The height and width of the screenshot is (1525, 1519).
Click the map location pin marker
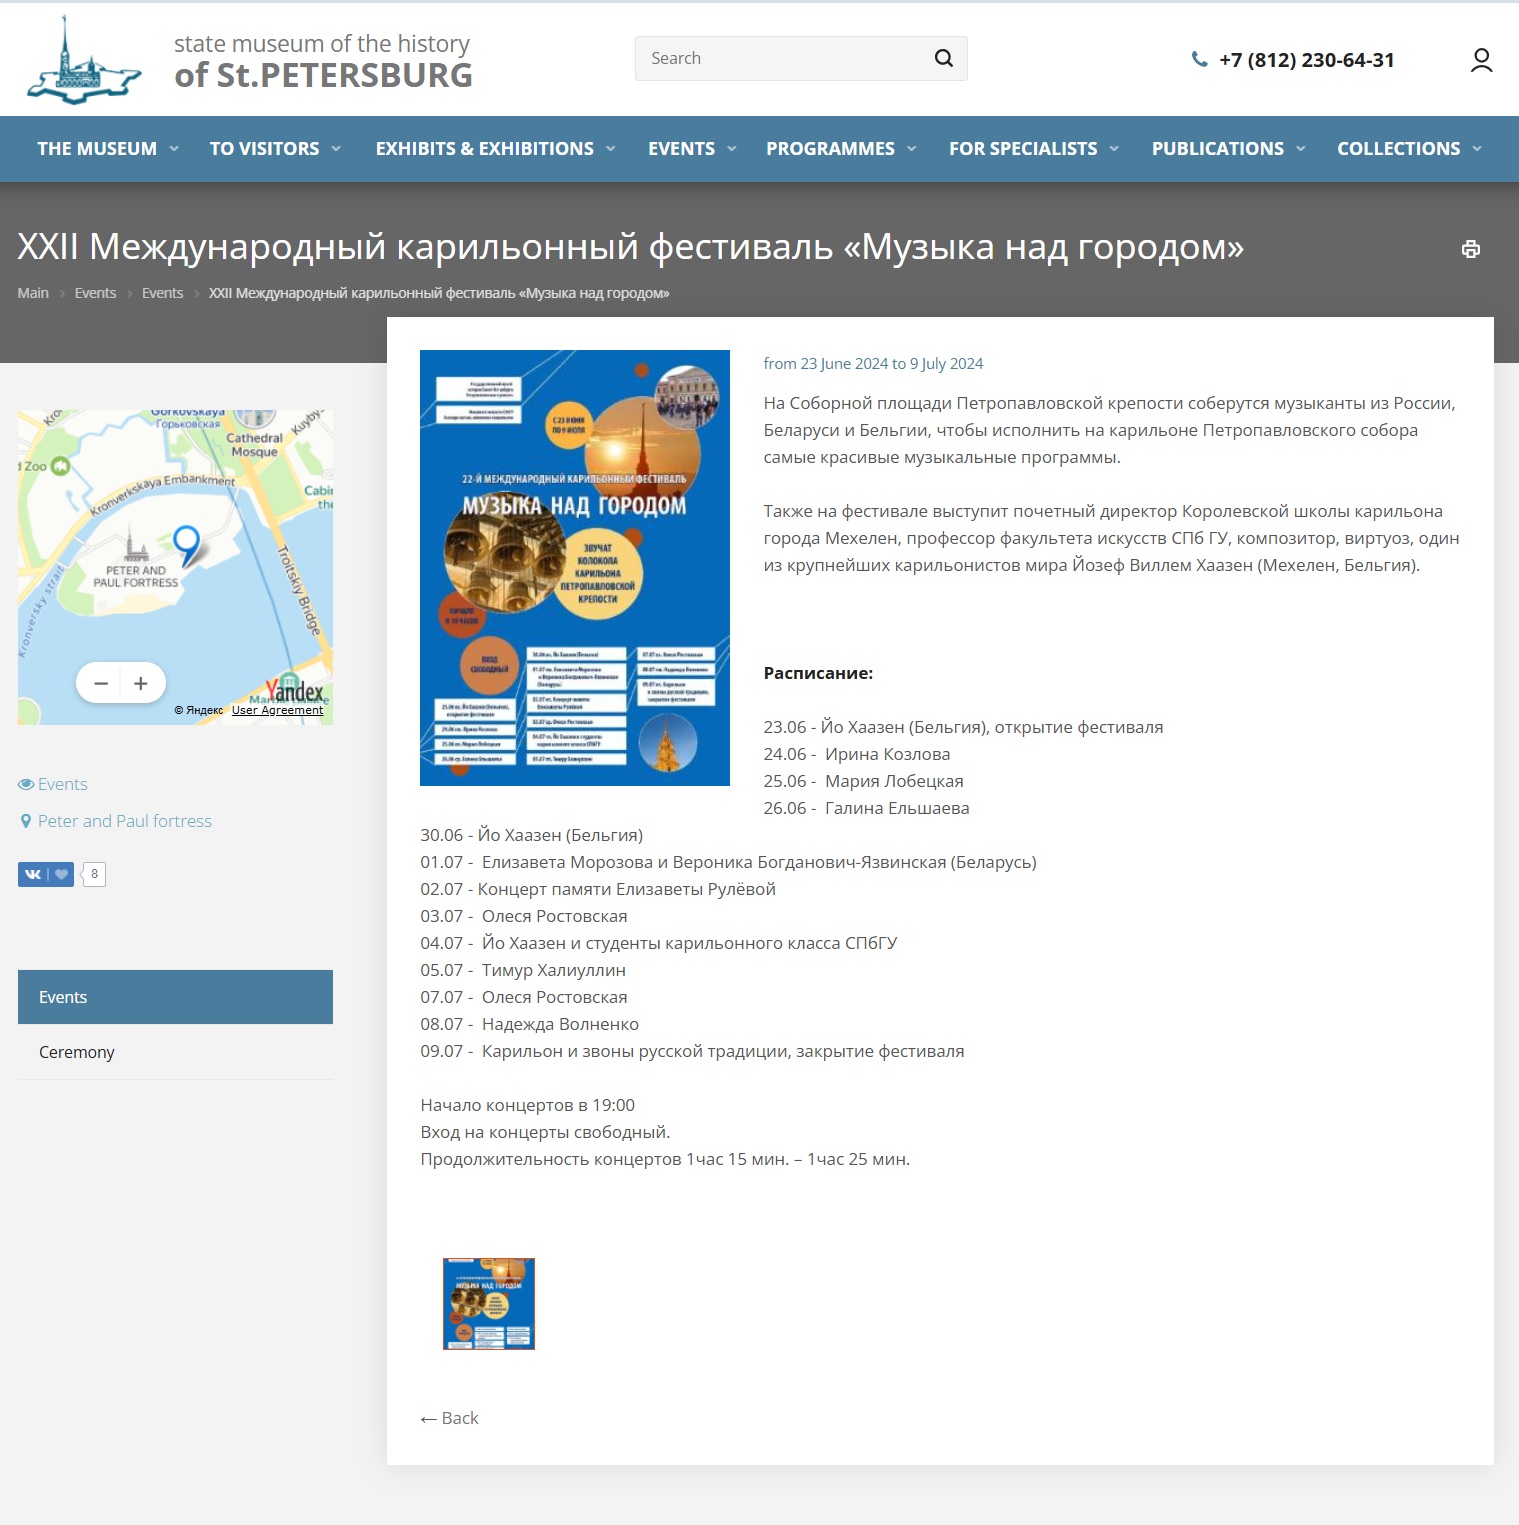coord(186,544)
